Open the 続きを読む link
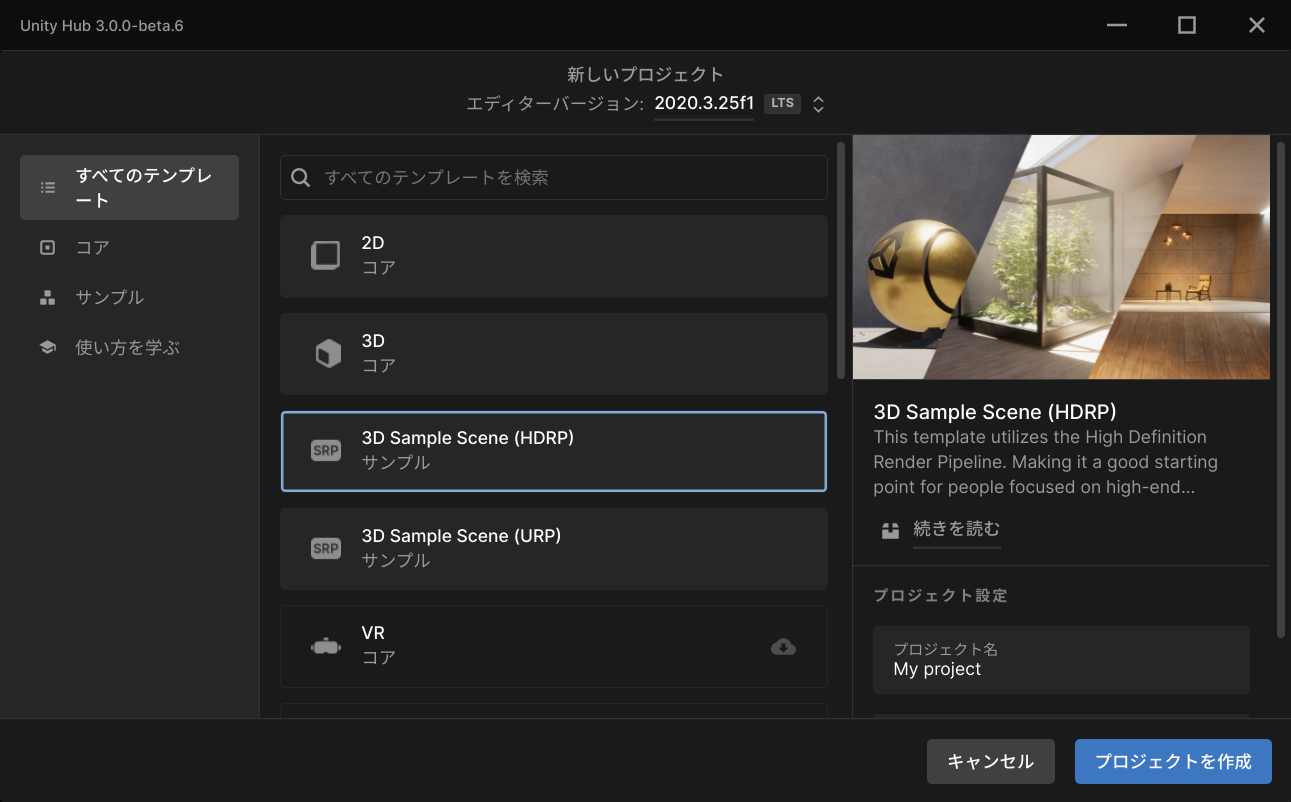The height and width of the screenshot is (802, 1291). click(956, 529)
